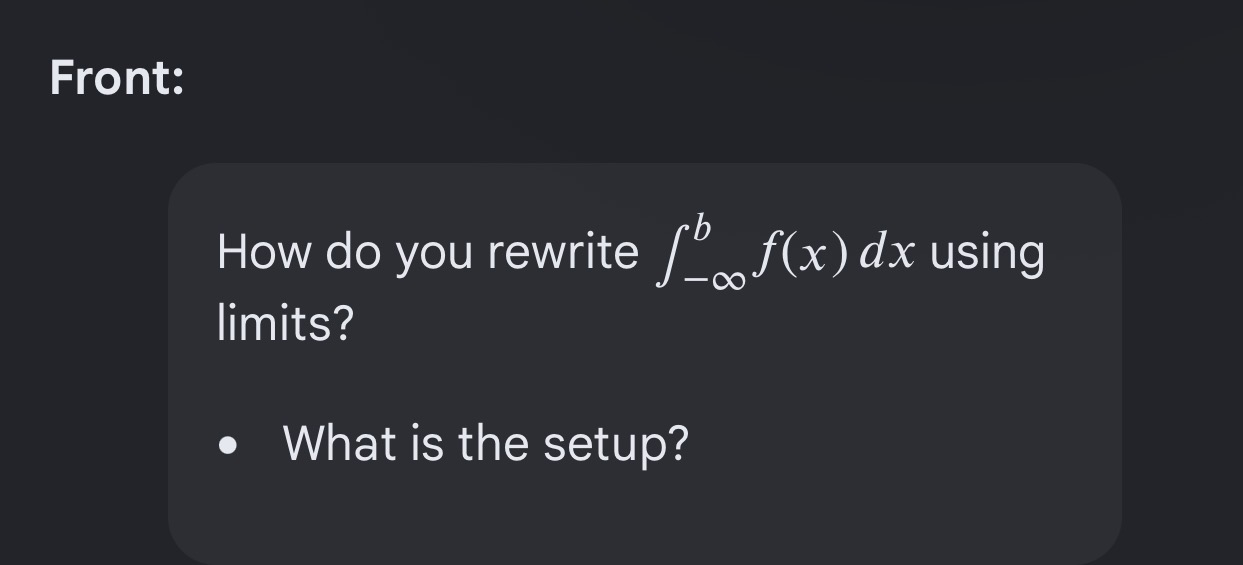Image resolution: width=1243 pixels, height=565 pixels.
Task: Click f(x) in the integral expression
Action: click(802, 254)
